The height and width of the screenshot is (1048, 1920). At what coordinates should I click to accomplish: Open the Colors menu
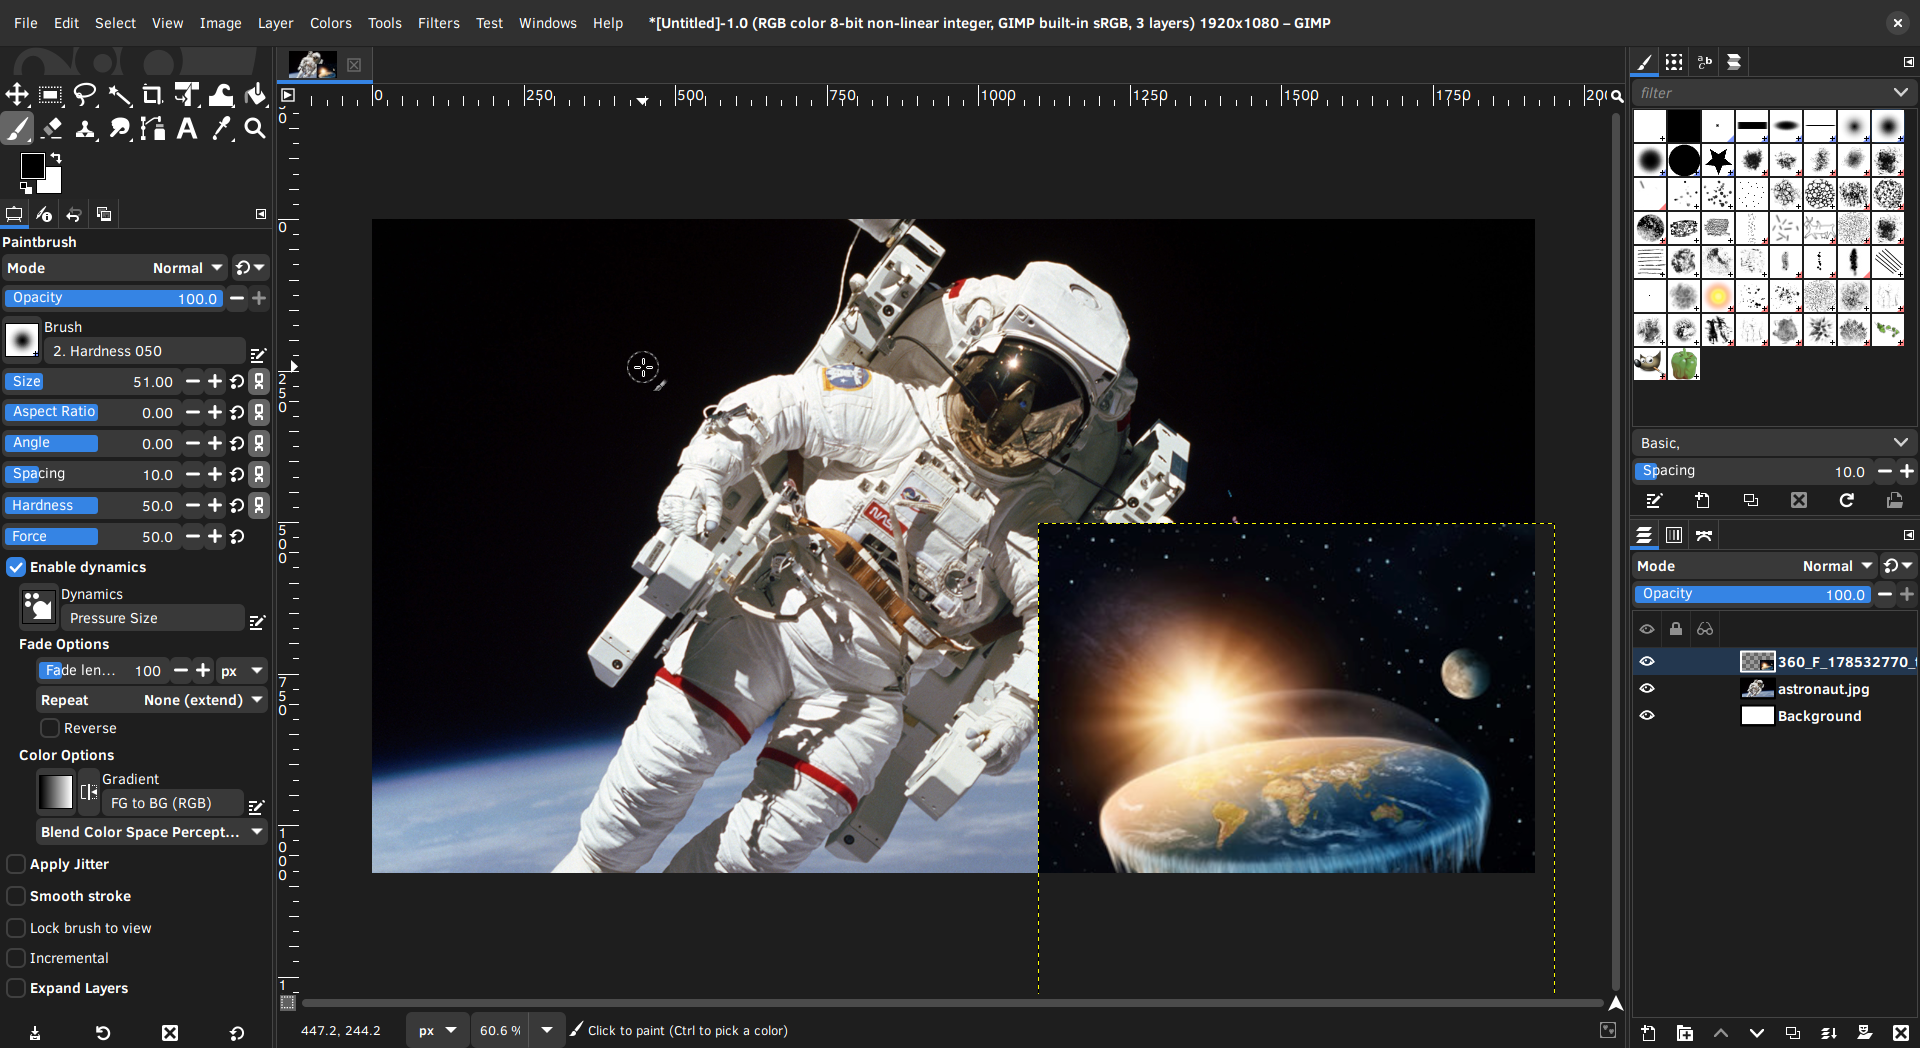point(330,23)
